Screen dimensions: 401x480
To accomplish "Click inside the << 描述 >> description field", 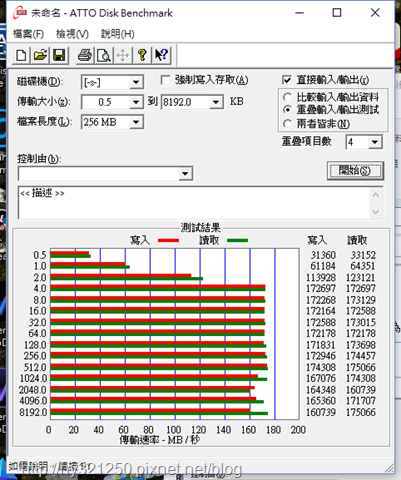I will [194, 203].
